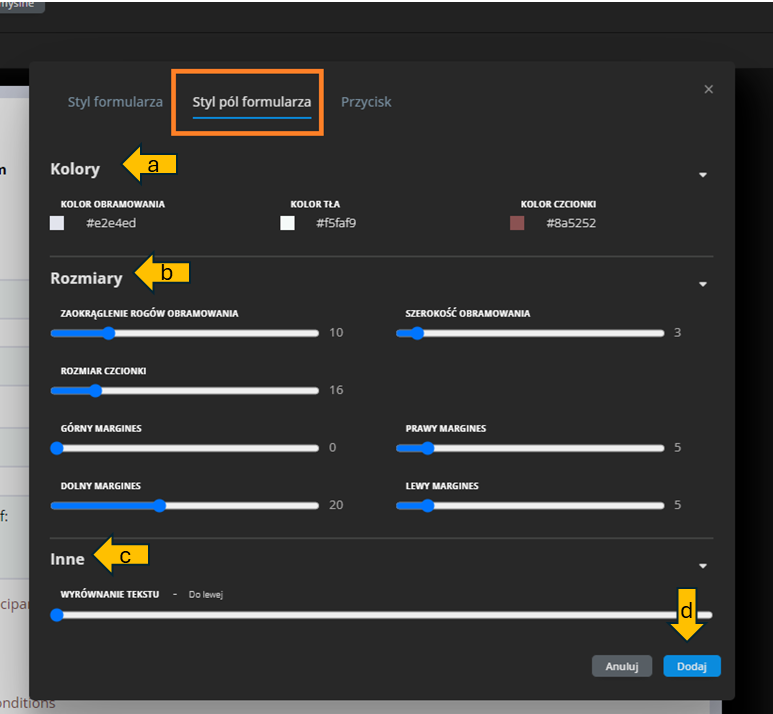Image resolution: width=773 pixels, height=714 pixels.
Task: Collapse the Kolory section arrow
Action: click(703, 175)
